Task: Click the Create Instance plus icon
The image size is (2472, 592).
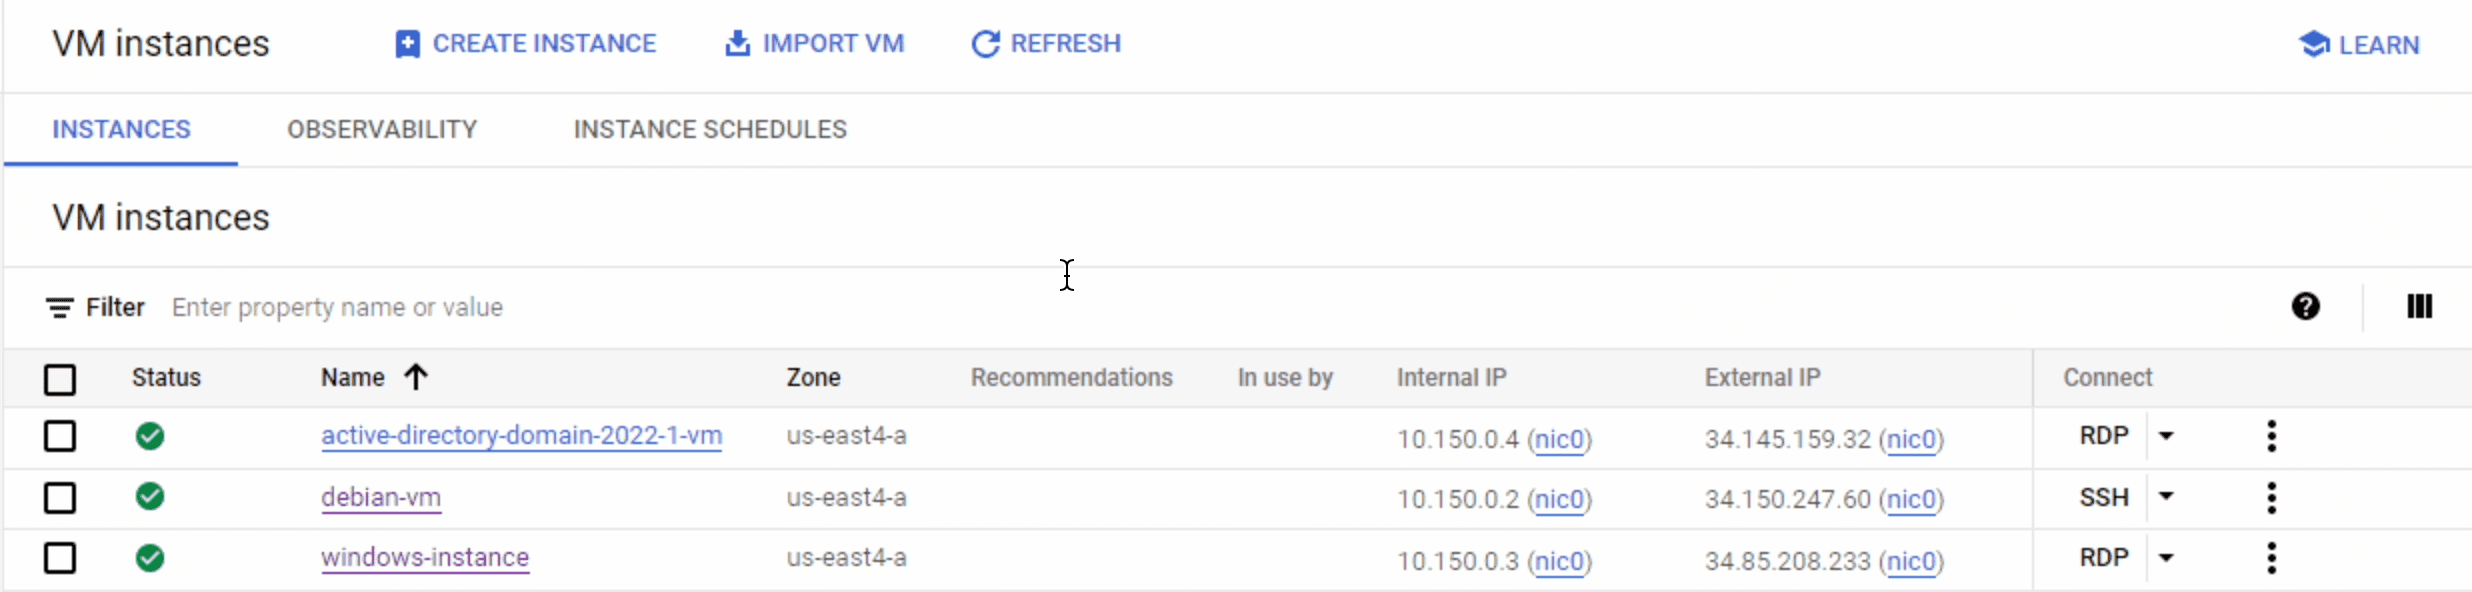Action: pos(407,44)
